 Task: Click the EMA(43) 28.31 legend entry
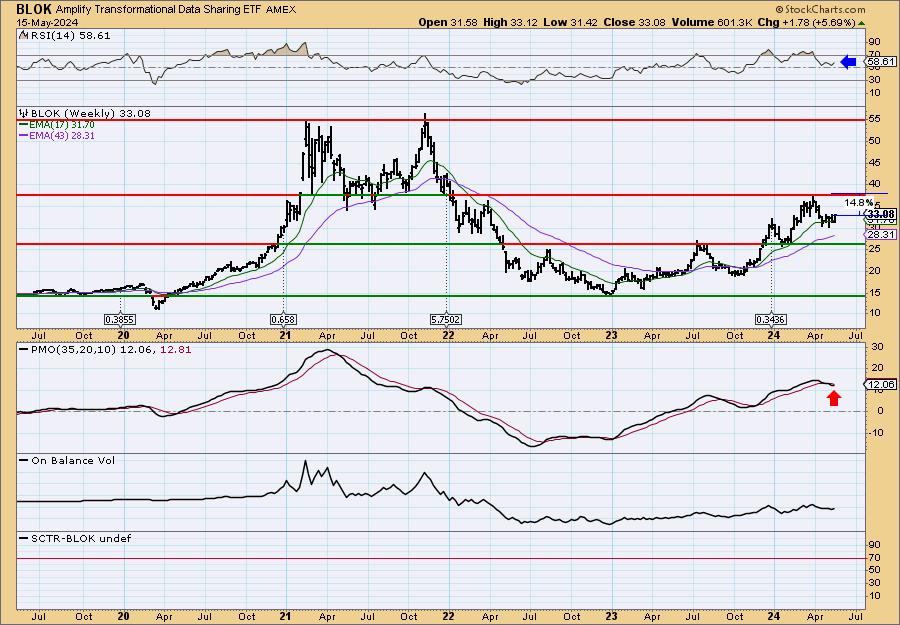tap(57, 135)
